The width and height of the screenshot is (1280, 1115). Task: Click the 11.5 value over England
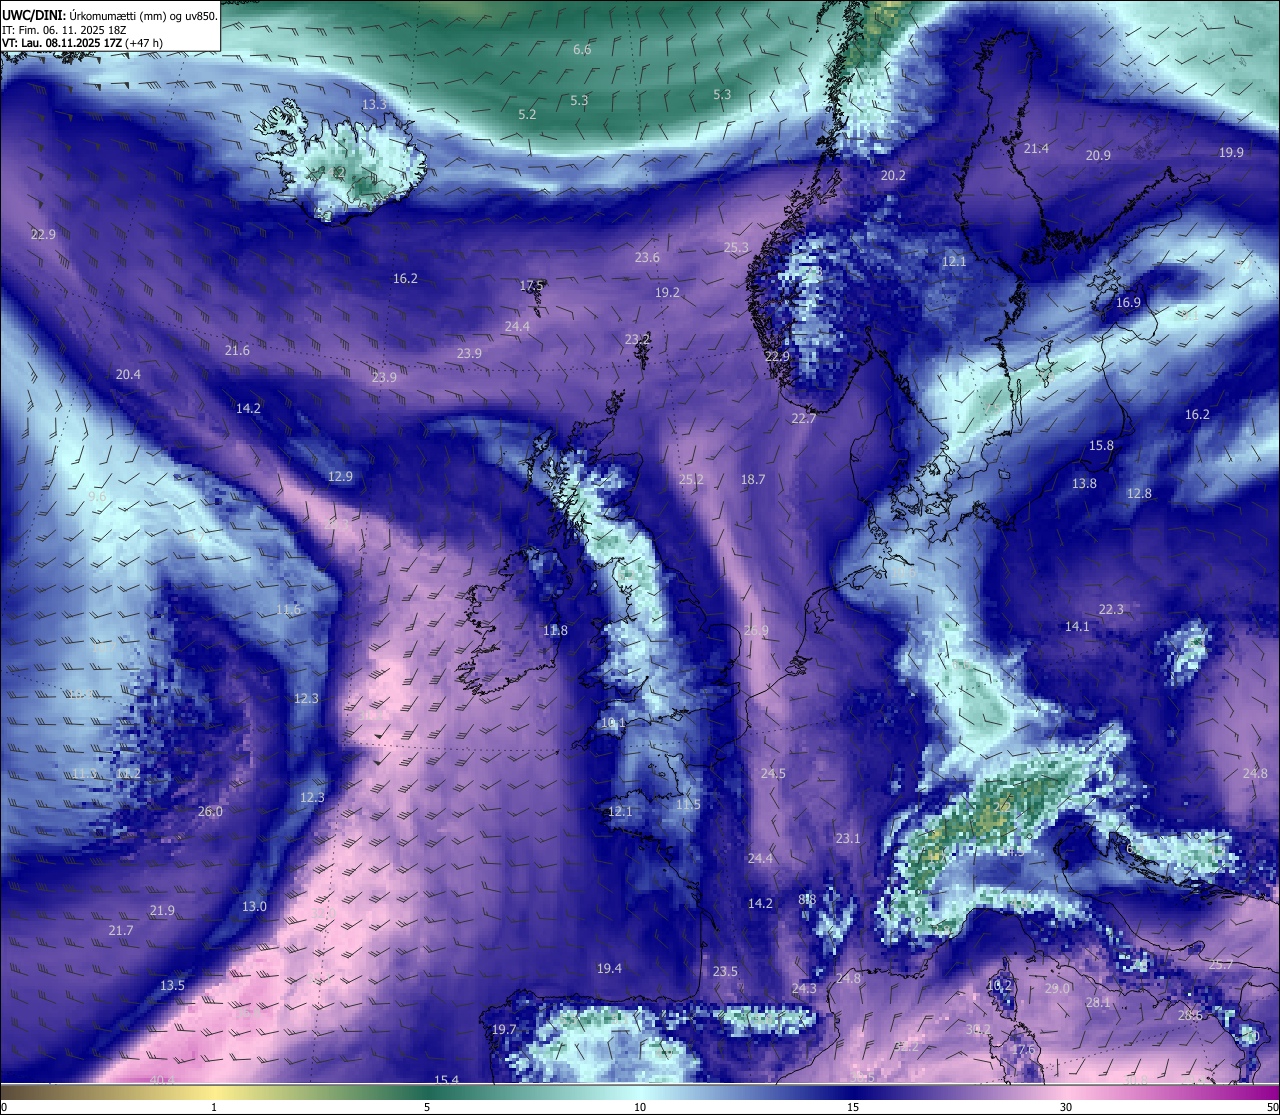coord(688,804)
